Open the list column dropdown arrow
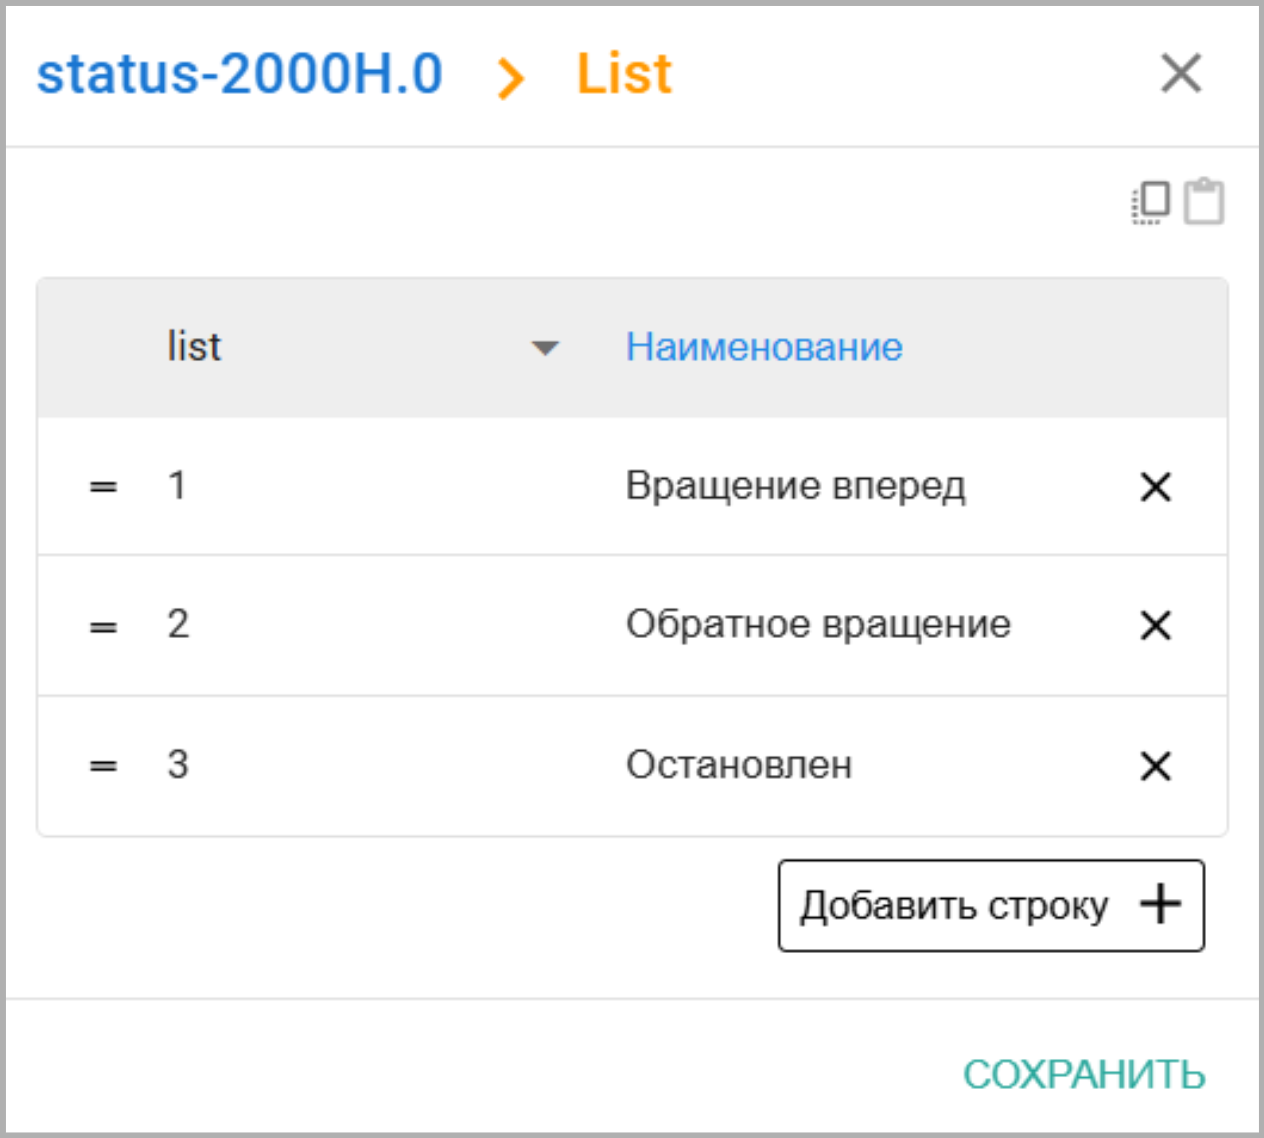Viewport: 1264px width, 1138px height. [x=544, y=348]
